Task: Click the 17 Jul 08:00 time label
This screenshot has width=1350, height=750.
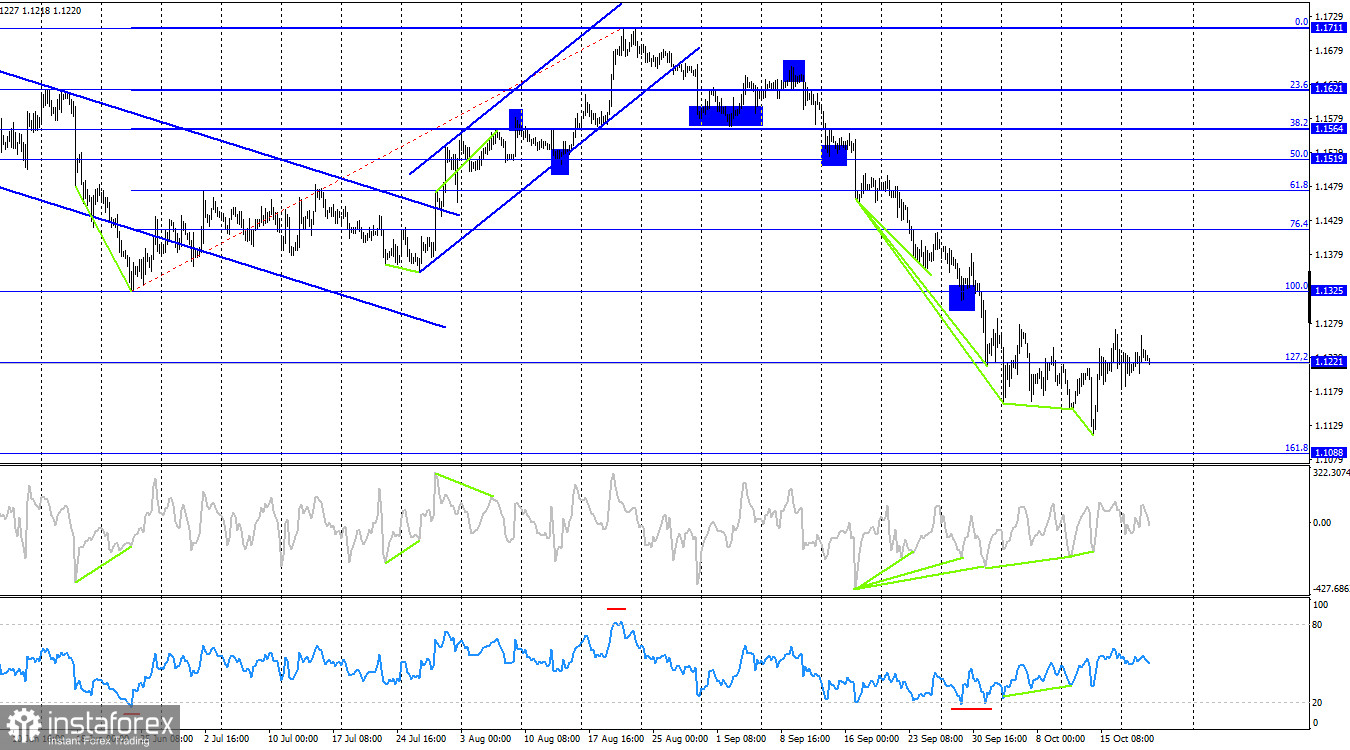Action: coord(358,739)
